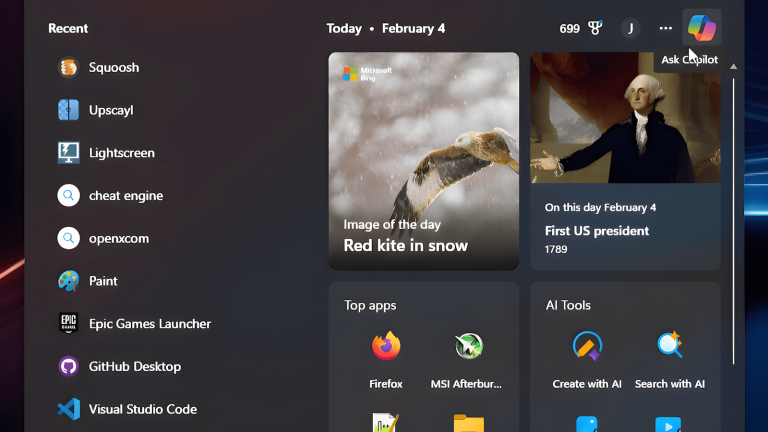Click the Ask Copilot button
768x432 pixels.
[x=701, y=28]
